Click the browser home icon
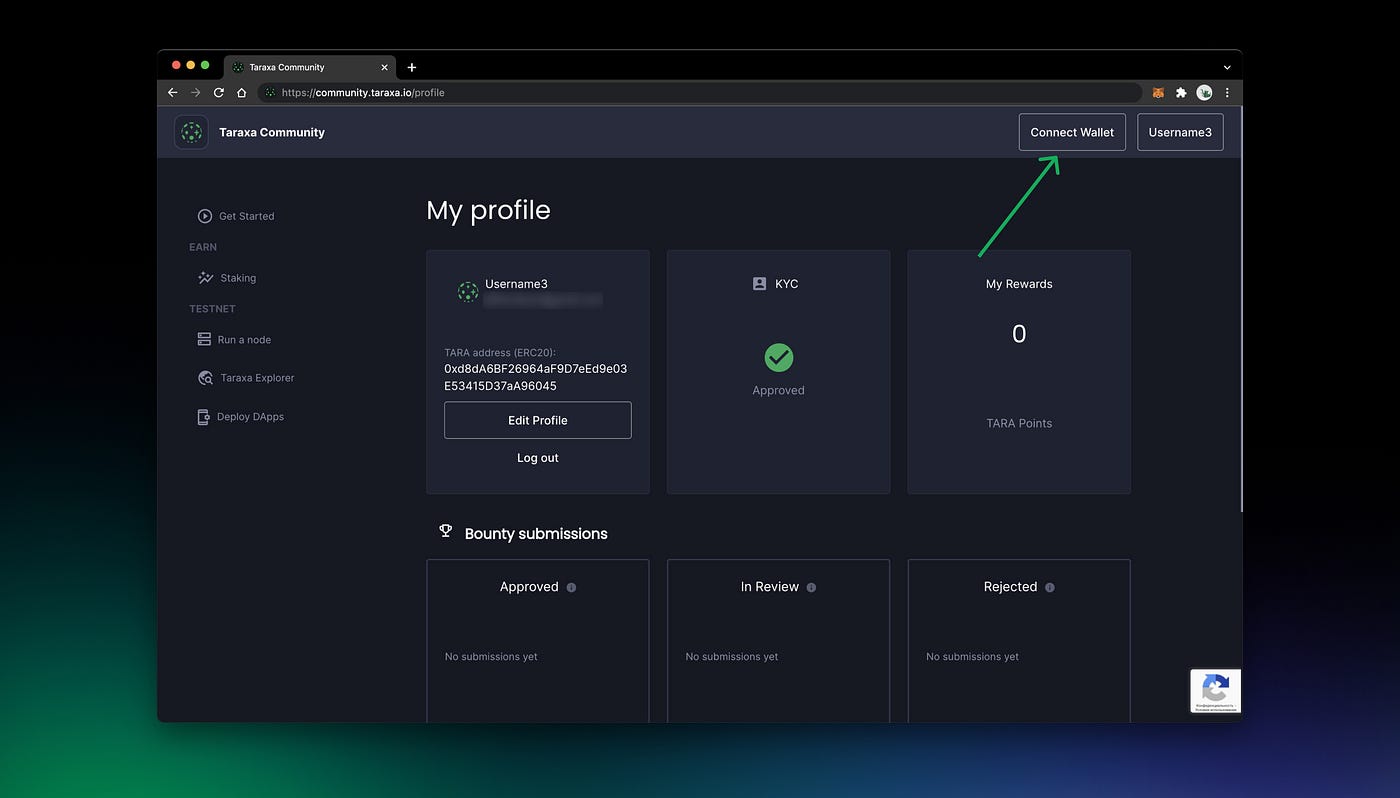 241,92
